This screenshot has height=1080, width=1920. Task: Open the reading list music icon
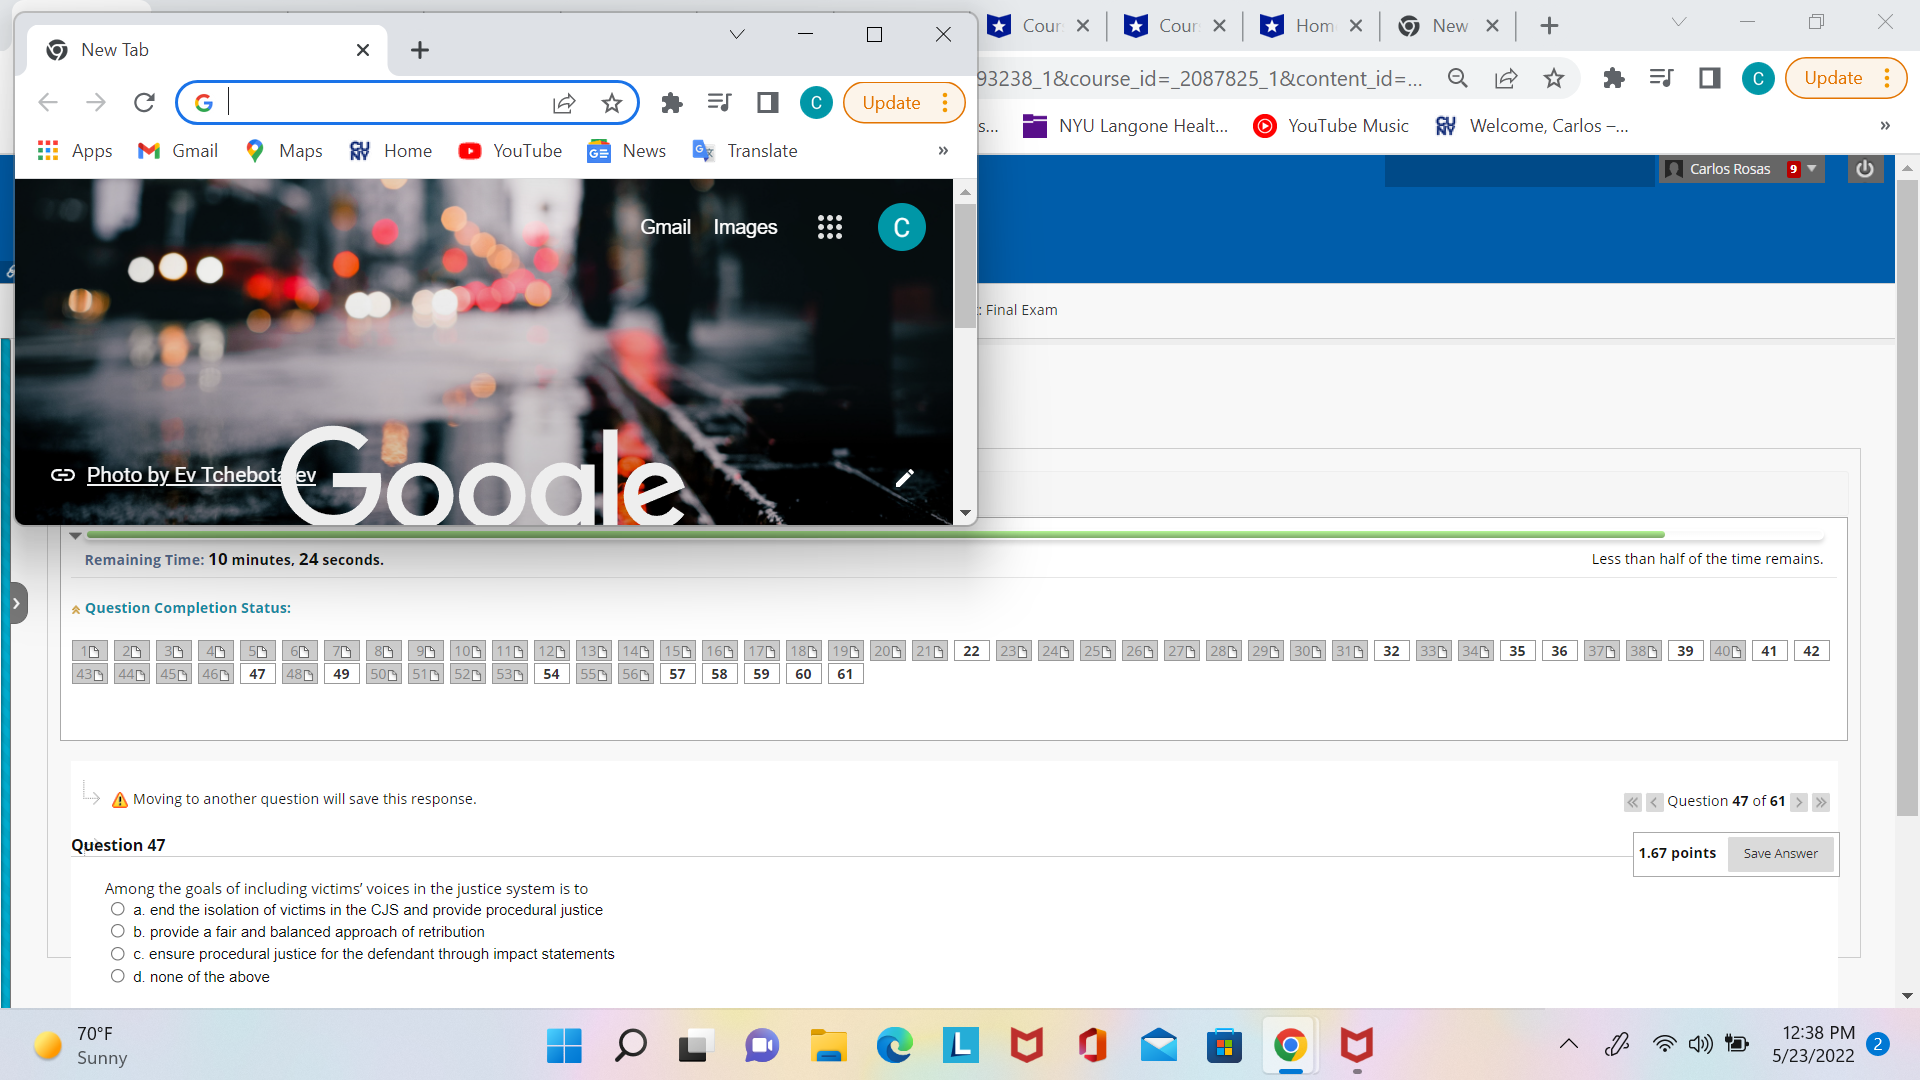(720, 102)
